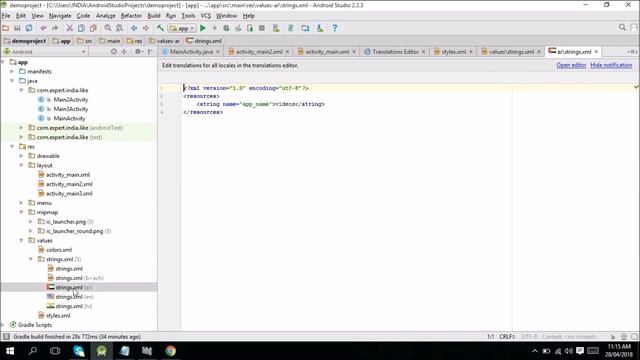Expand the drawable folder

coord(22,156)
